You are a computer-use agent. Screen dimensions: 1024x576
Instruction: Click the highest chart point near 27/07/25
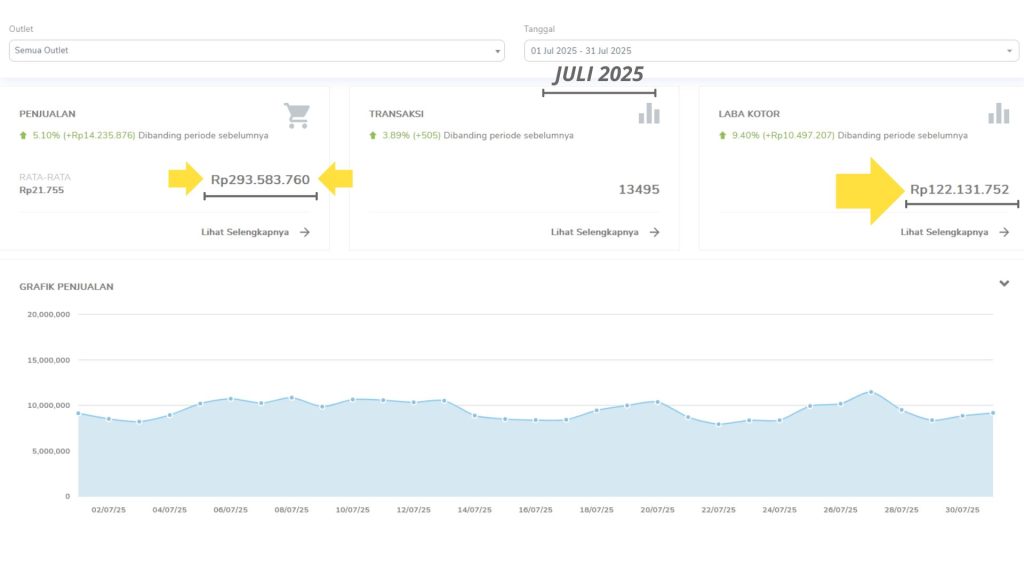tap(871, 392)
